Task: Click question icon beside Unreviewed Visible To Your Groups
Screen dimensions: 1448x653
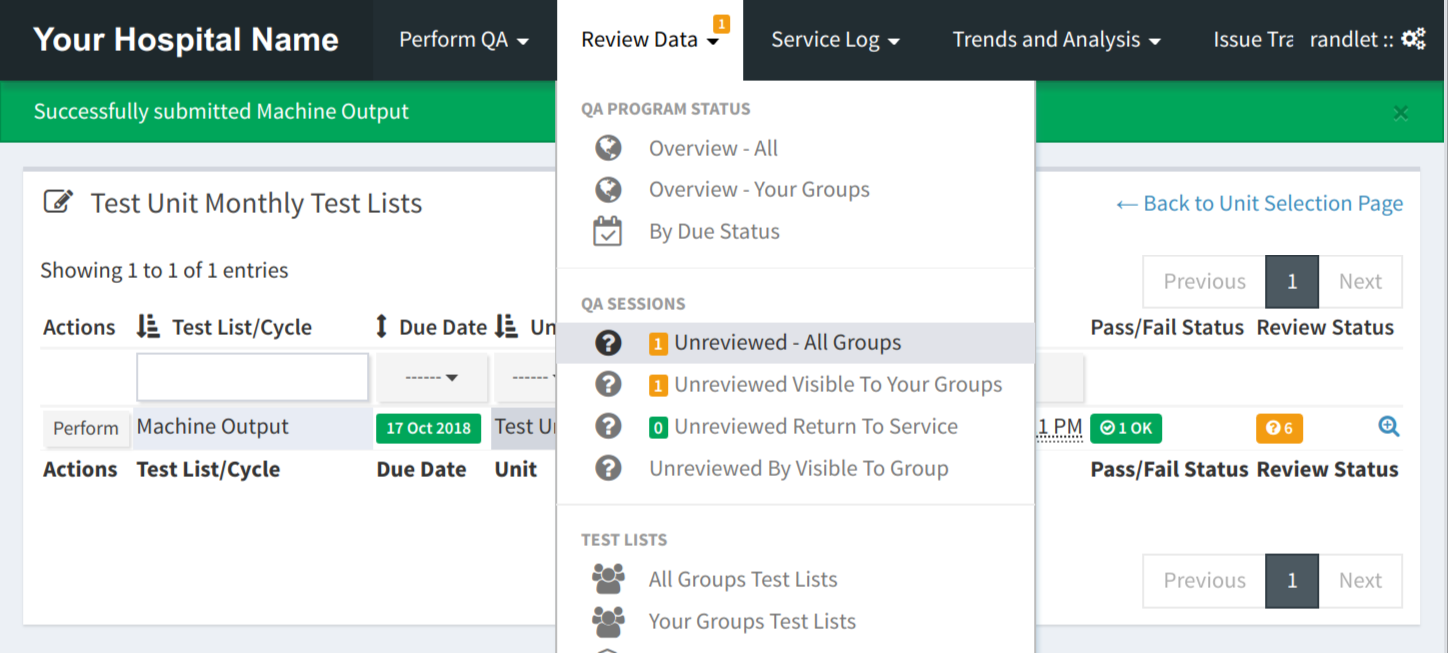Action: pos(608,384)
